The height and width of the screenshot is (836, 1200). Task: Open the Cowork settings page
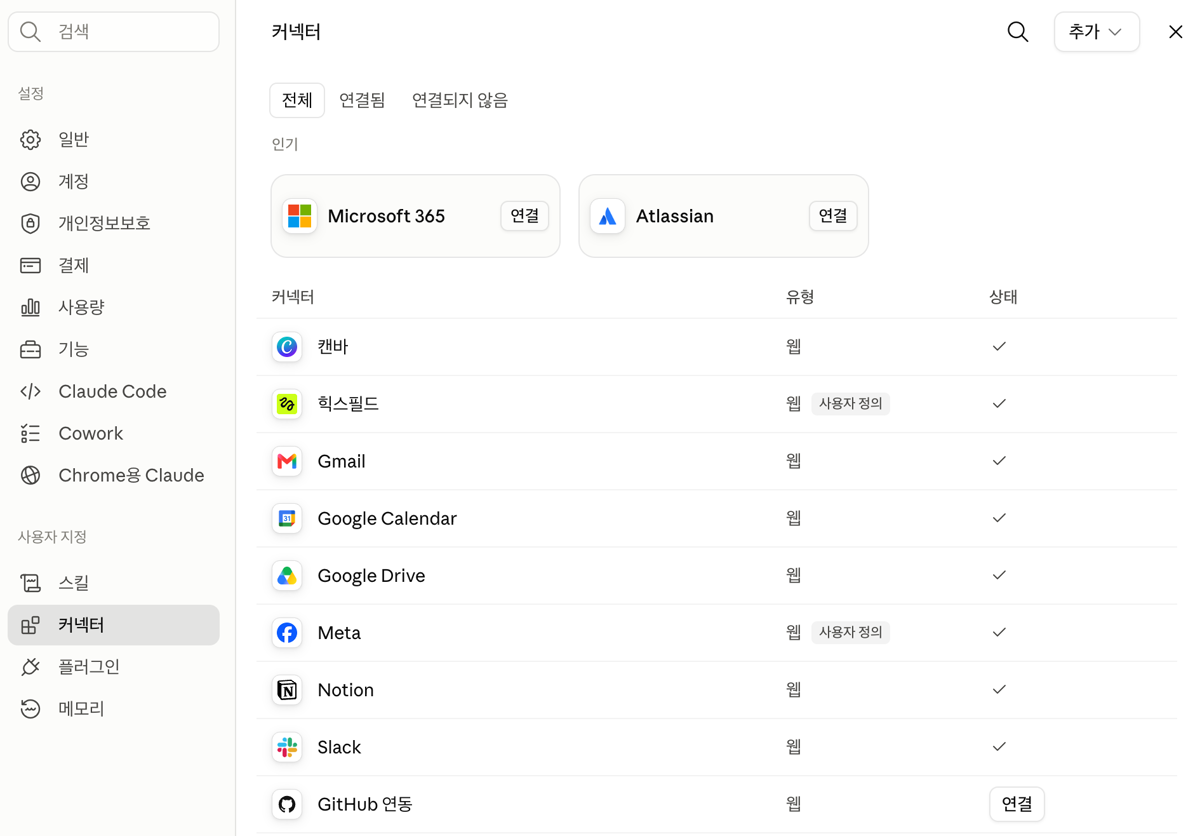[114, 434]
